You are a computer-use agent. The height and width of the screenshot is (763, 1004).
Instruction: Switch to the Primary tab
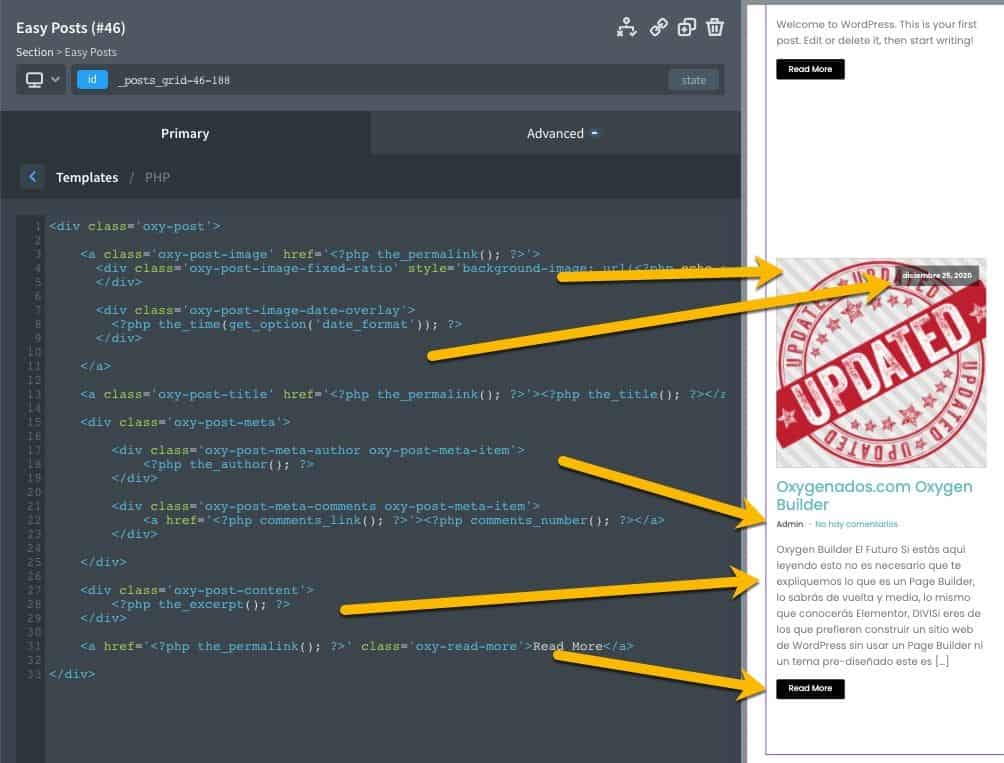click(x=185, y=133)
